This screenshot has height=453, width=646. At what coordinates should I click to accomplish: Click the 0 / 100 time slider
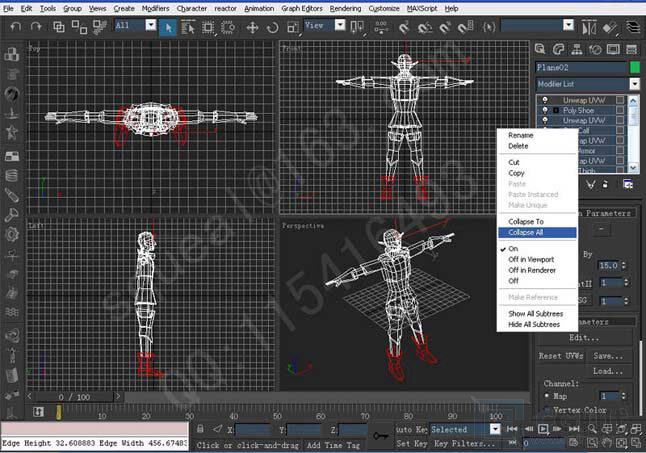point(74,397)
